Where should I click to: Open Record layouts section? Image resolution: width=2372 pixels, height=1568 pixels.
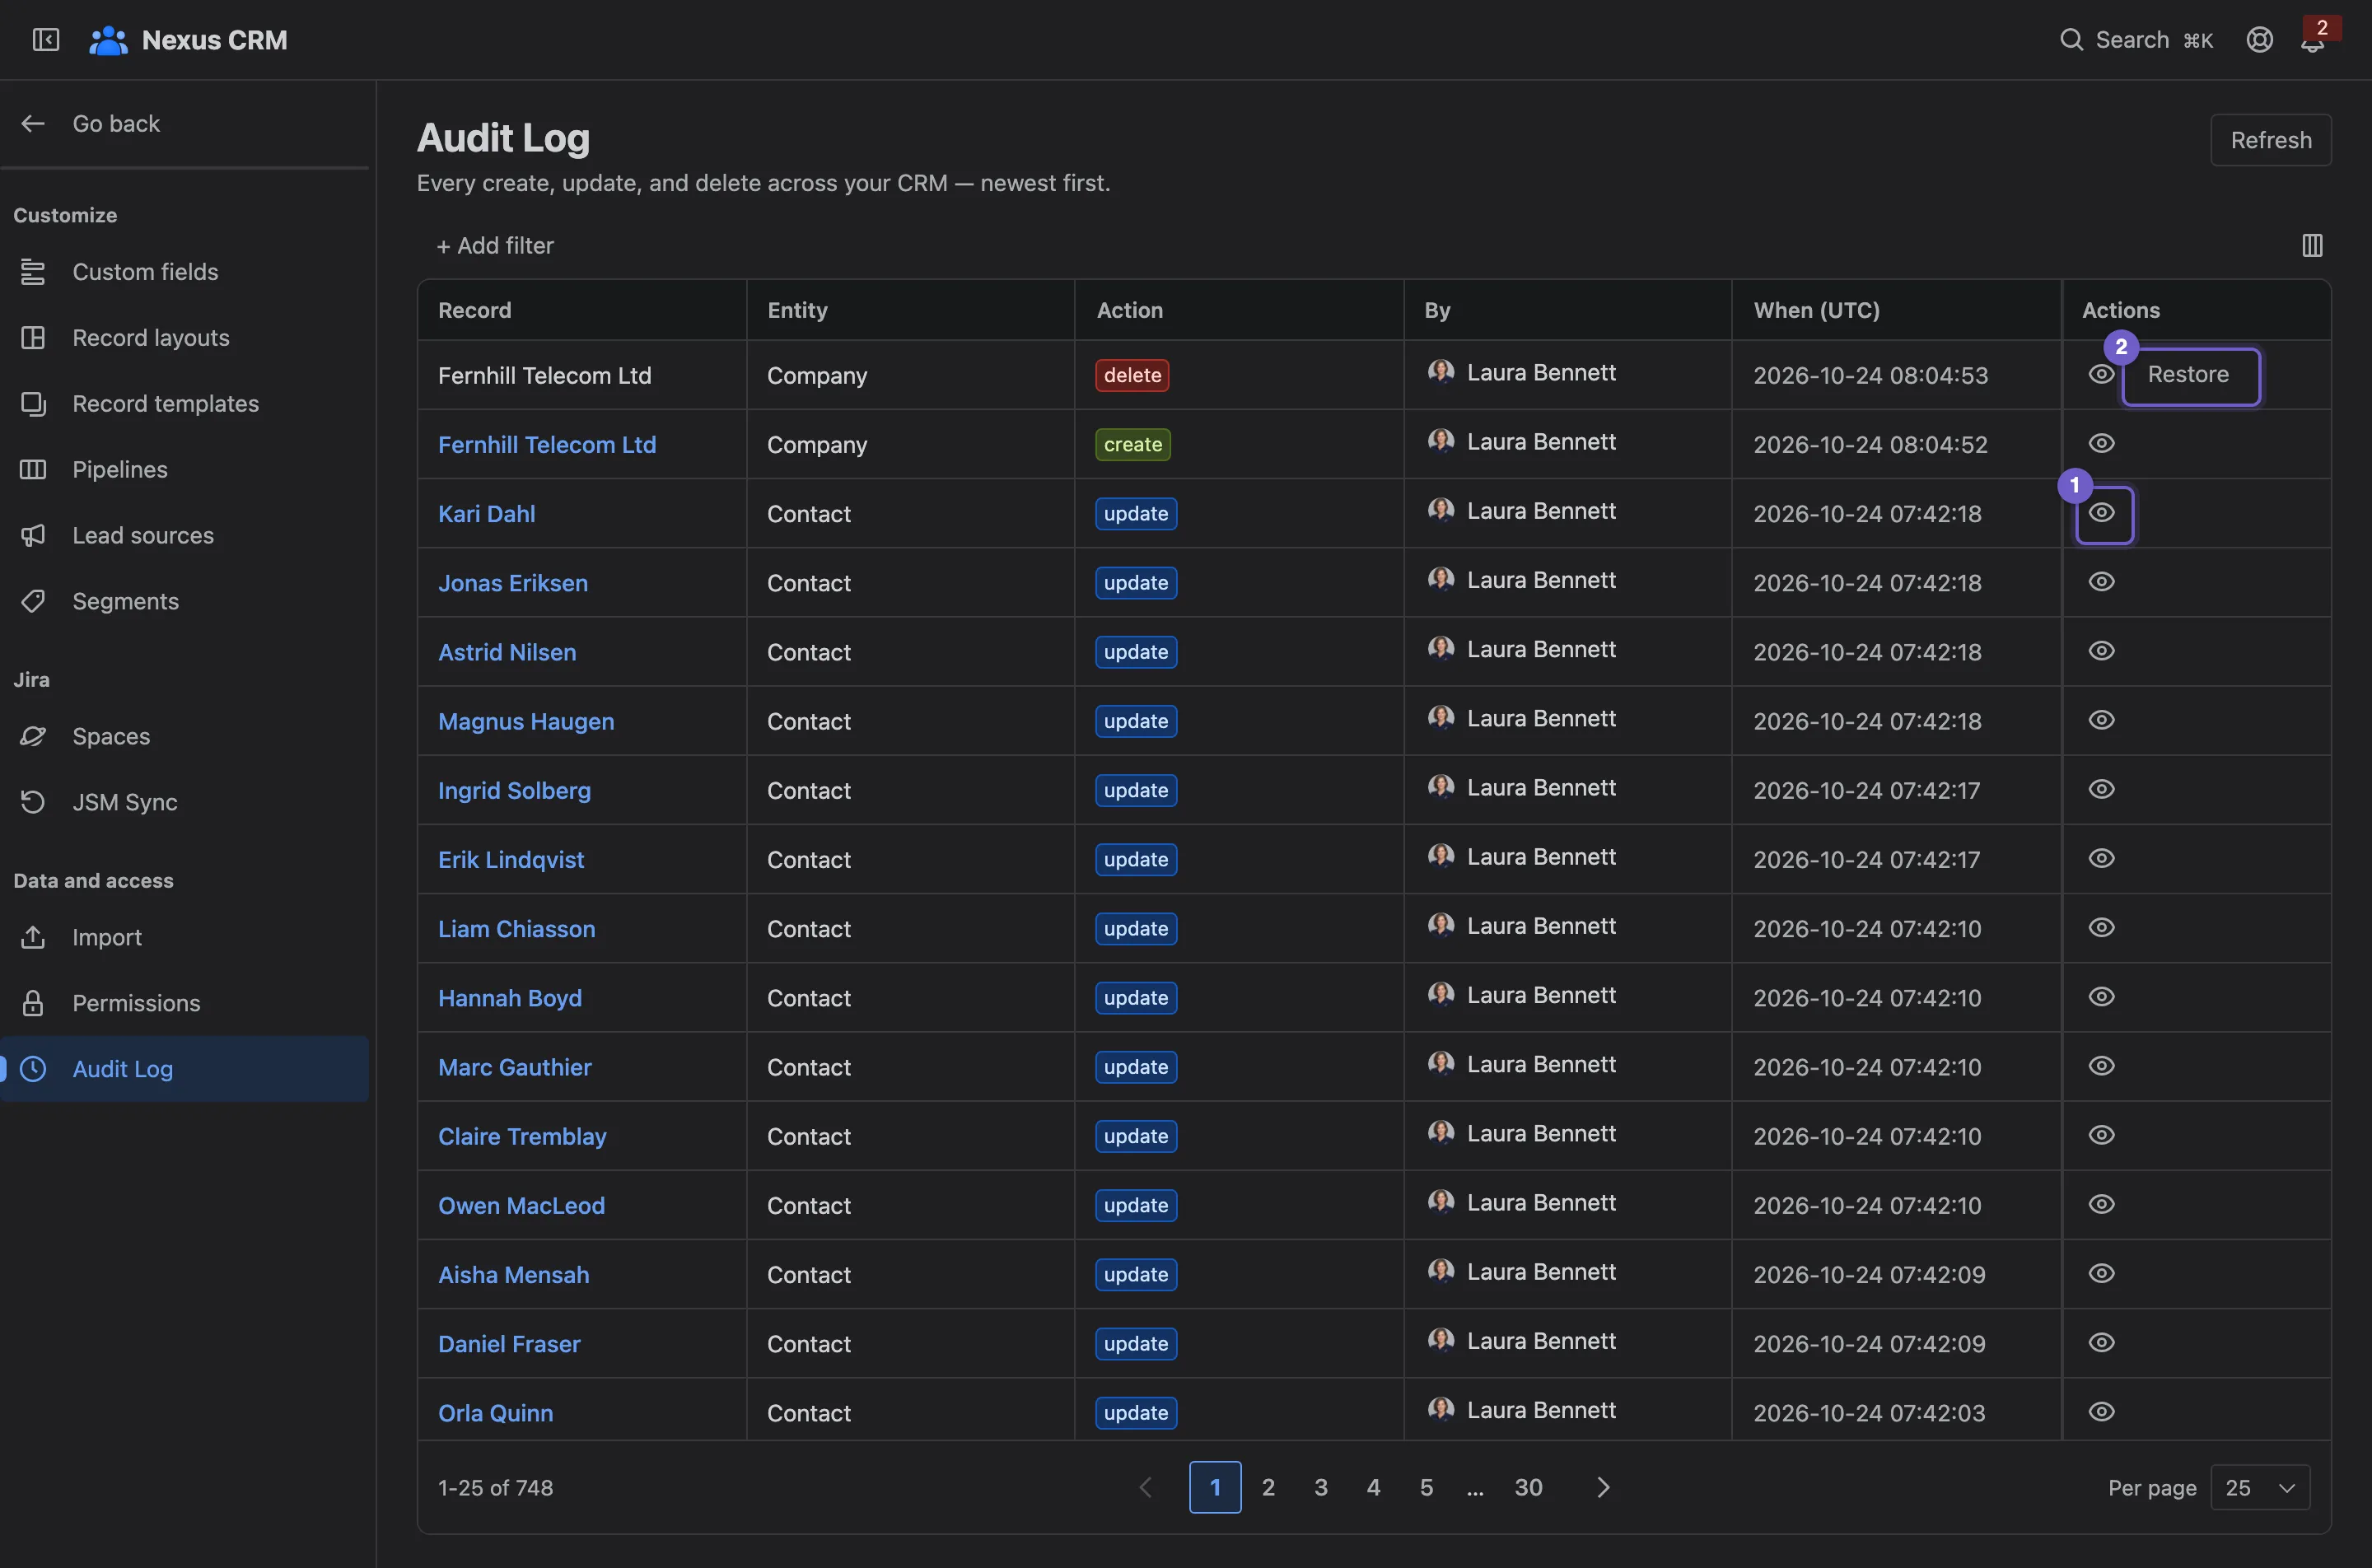click(185, 338)
